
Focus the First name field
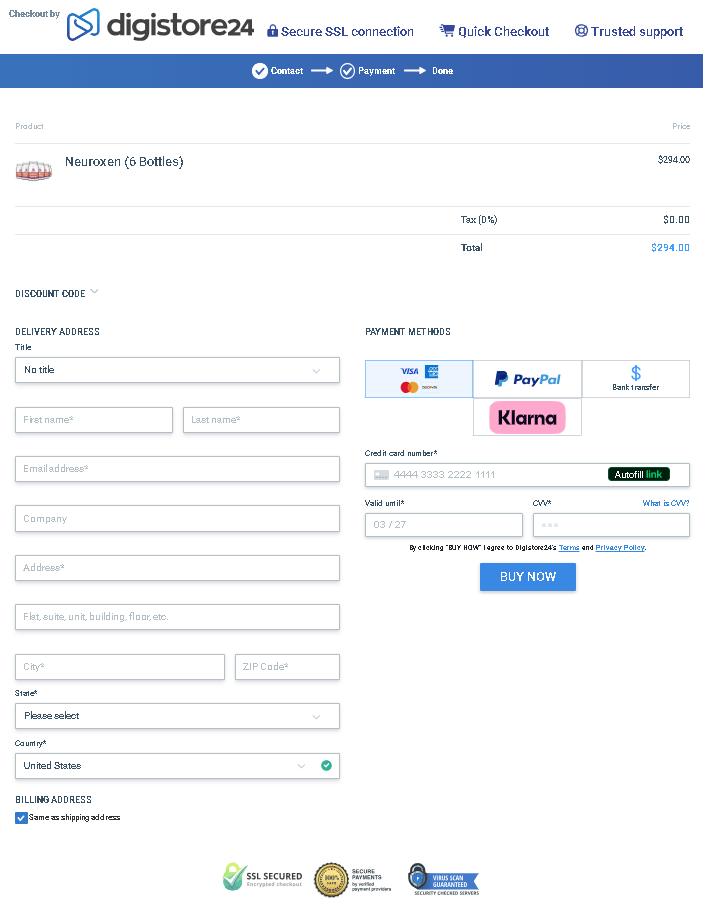pos(94,420)
